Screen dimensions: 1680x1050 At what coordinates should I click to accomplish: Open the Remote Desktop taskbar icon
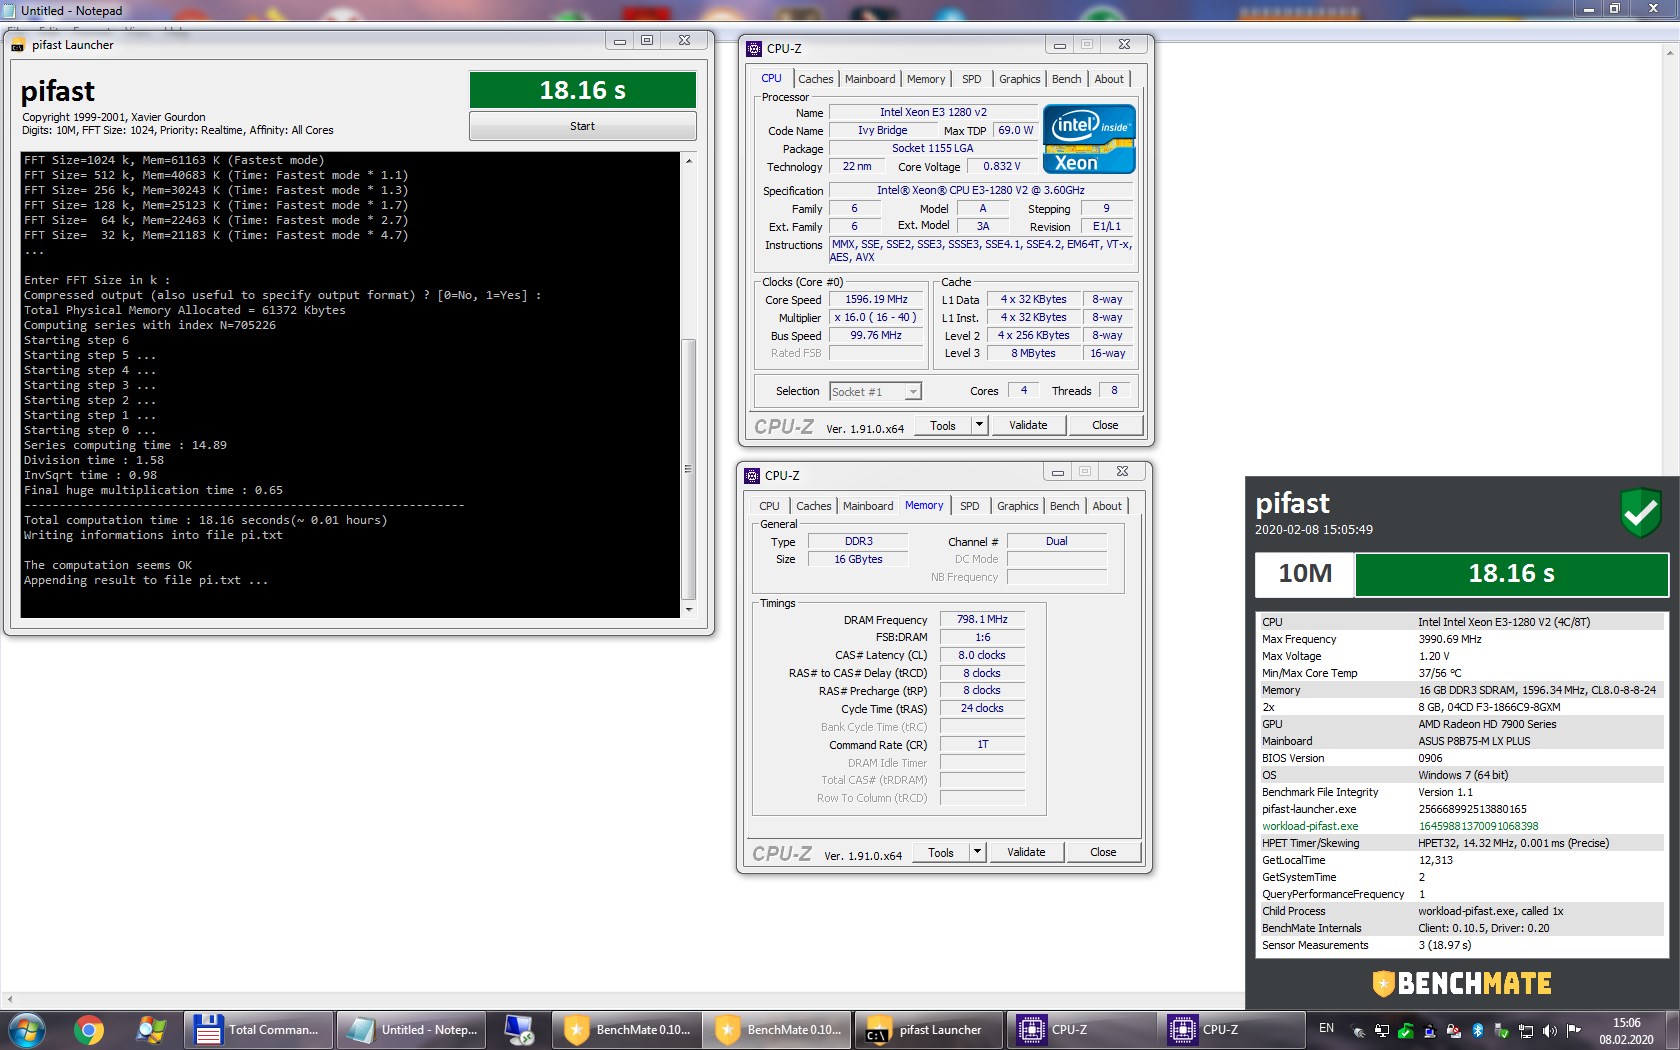[519, 1030]
